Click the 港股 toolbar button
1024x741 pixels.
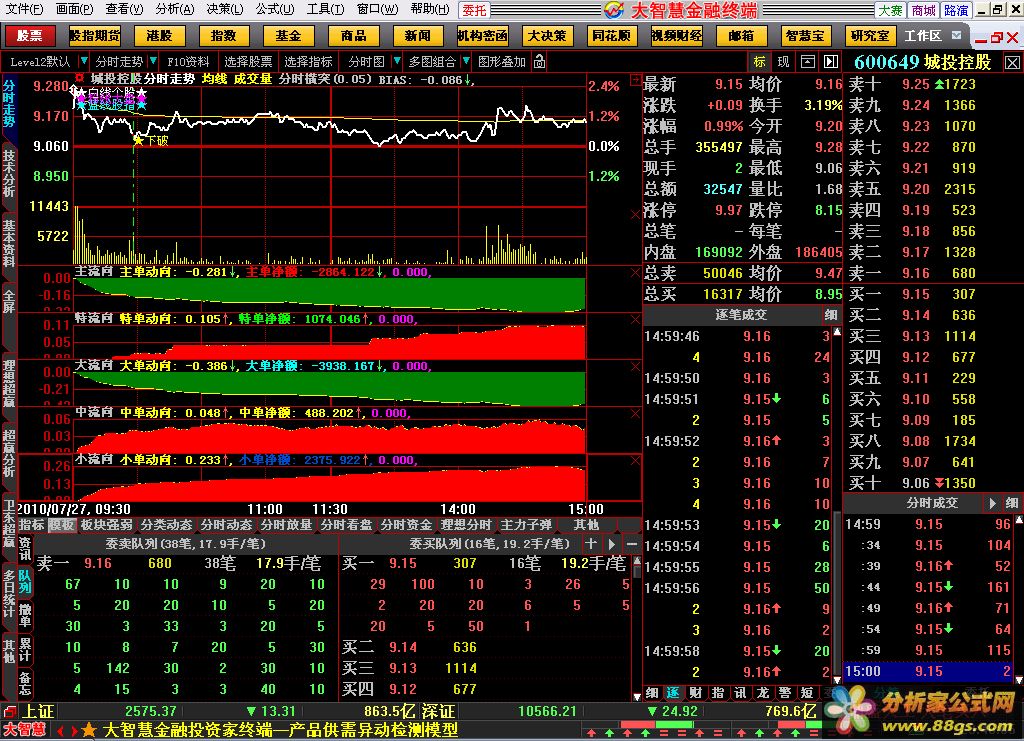(x=159, y=36)
